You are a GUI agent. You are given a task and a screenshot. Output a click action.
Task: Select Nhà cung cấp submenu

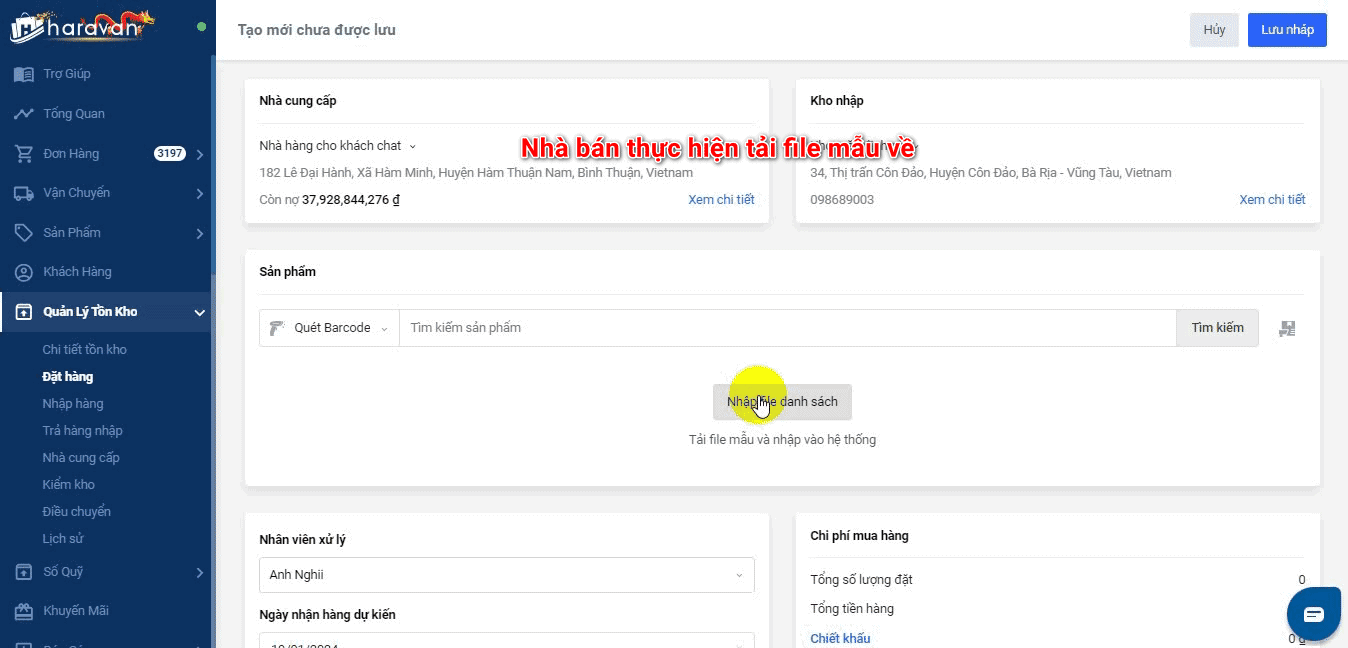pos(81,458)
